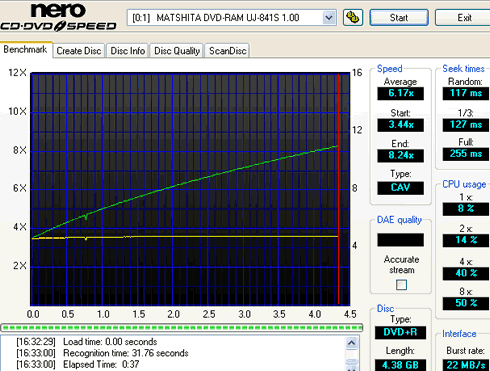Click the Start button

(399, 17)
